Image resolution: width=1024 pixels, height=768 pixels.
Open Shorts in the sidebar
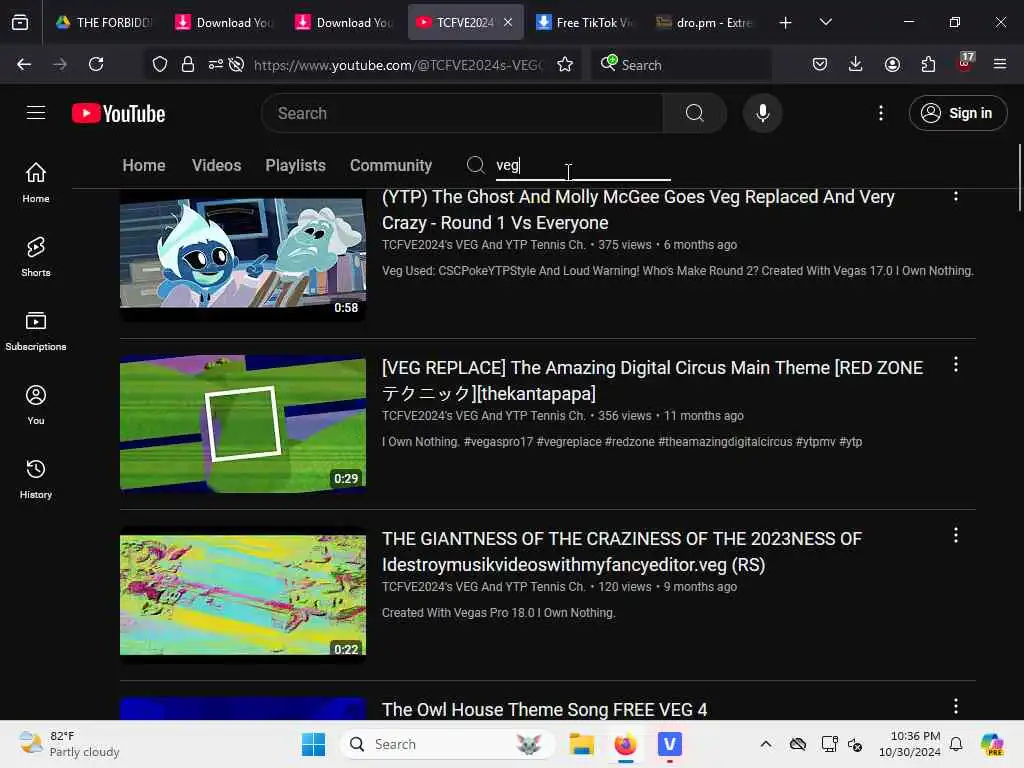(36, 257)
